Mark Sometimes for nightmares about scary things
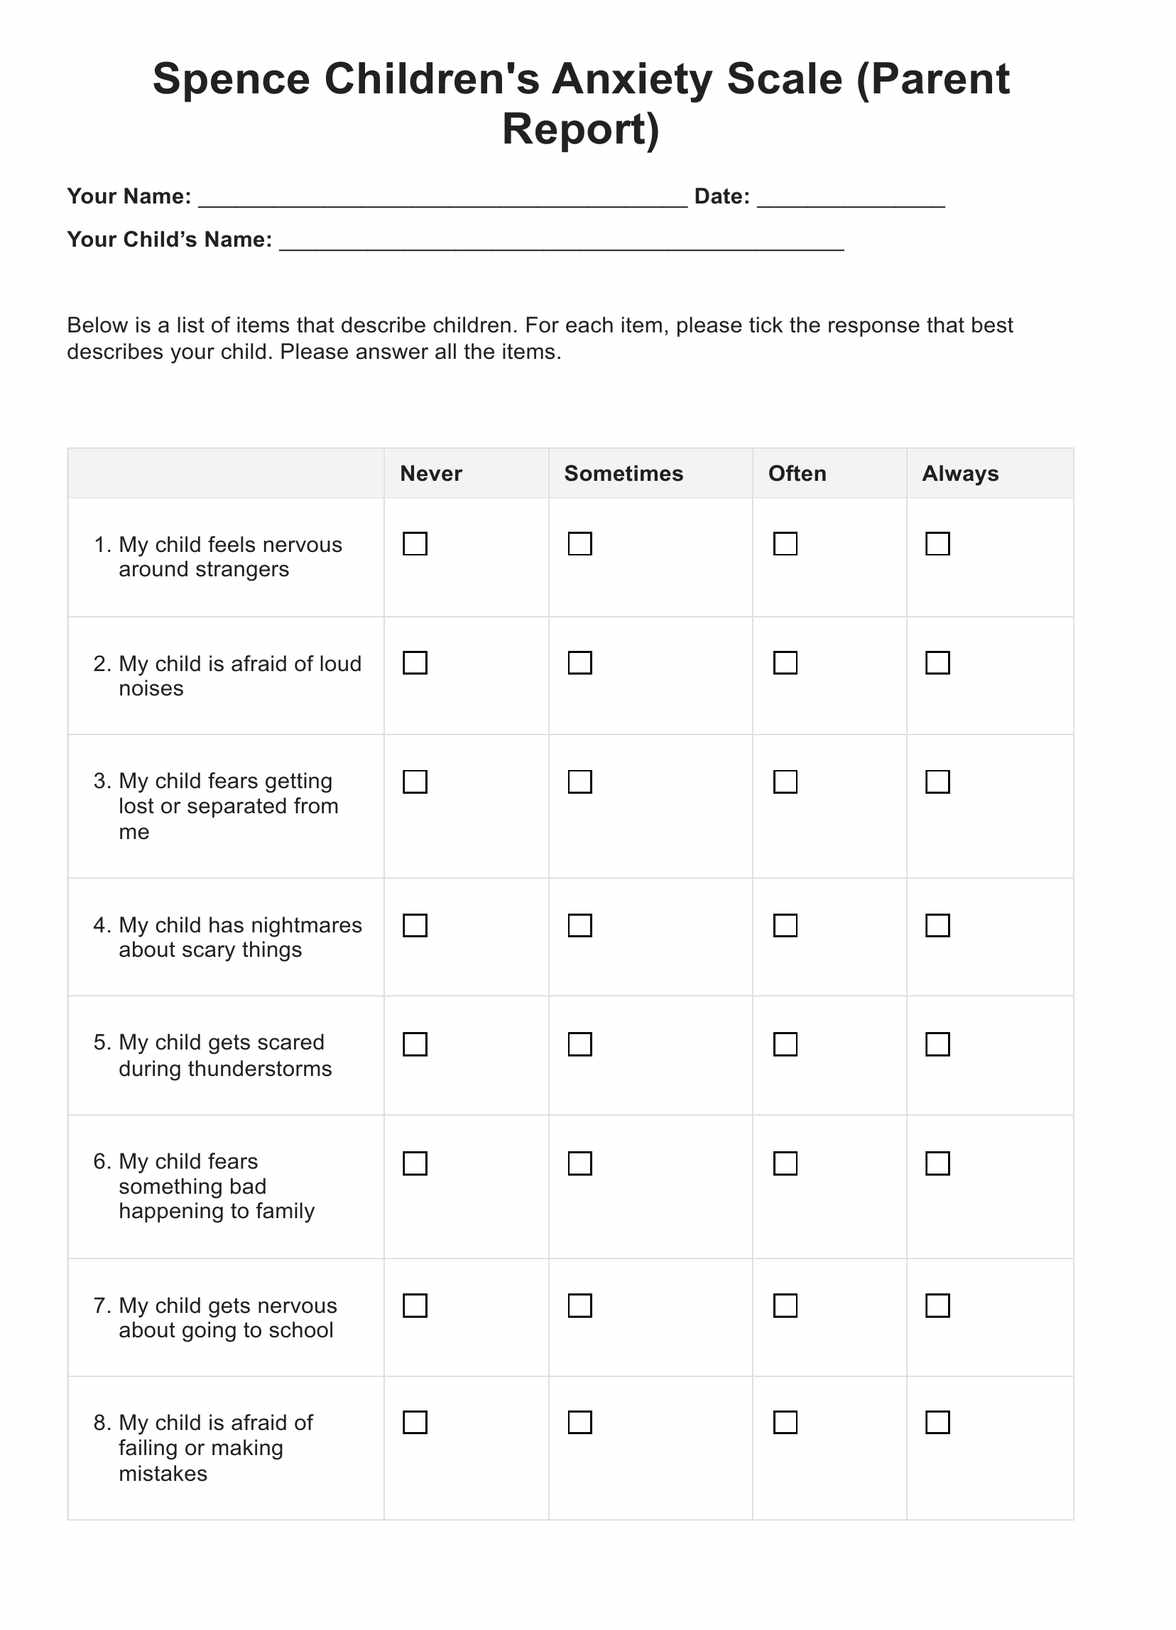The image size is (1176, 1630). click(580, 926)
